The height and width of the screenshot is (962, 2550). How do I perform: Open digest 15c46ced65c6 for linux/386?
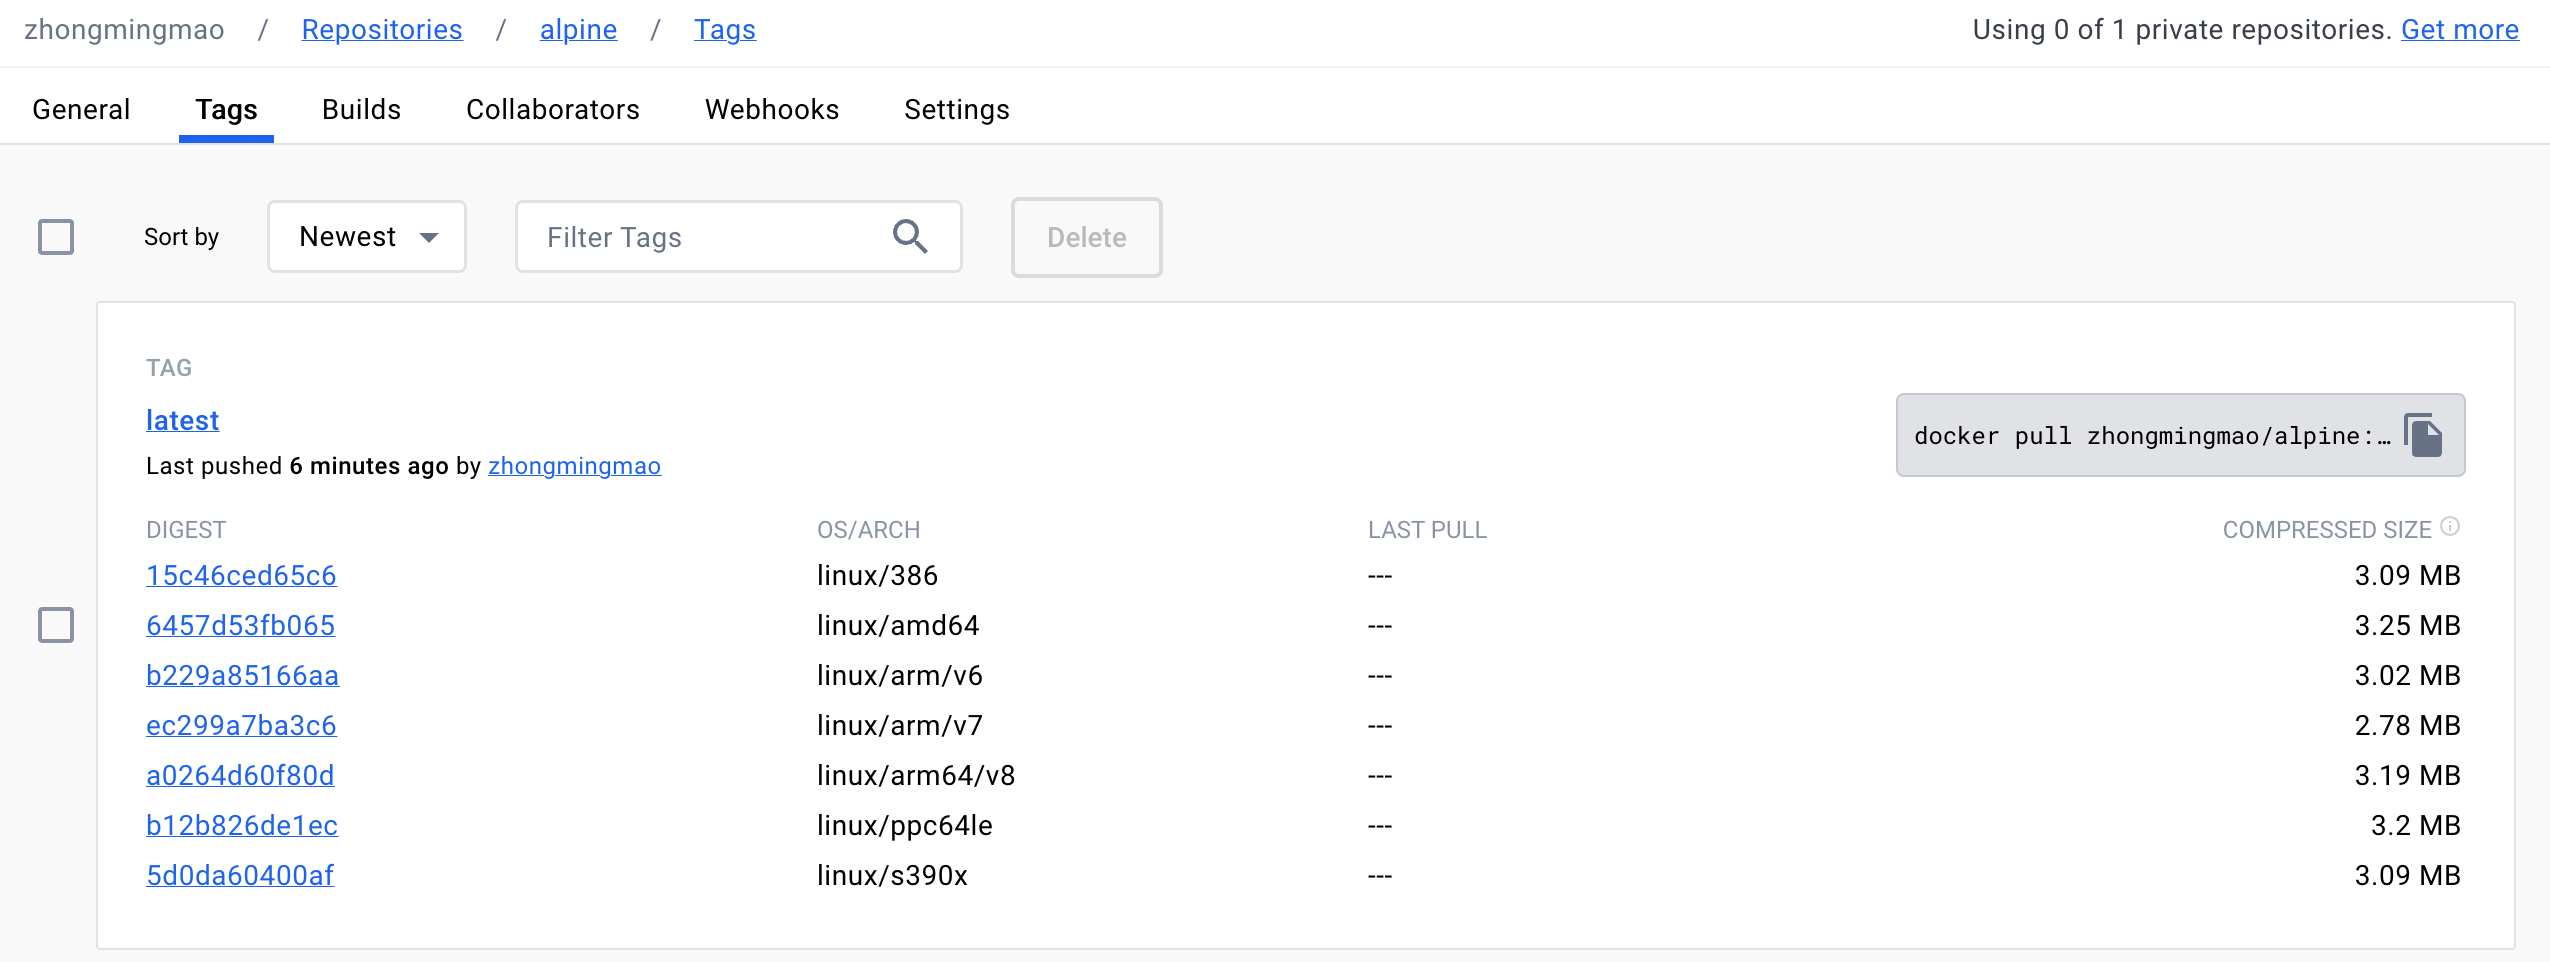click(241, 575)
